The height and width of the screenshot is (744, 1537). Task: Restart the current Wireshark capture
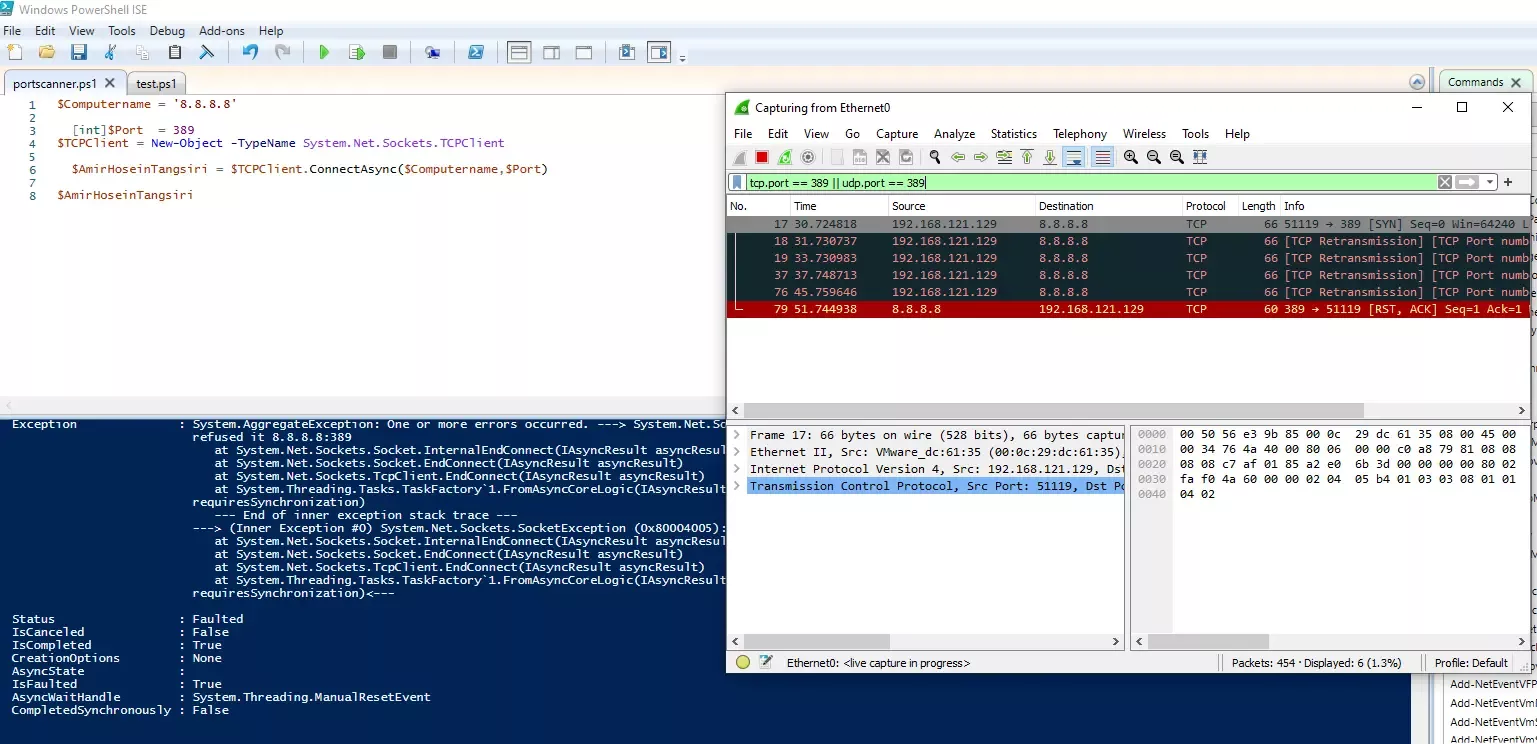click(785, 157)
